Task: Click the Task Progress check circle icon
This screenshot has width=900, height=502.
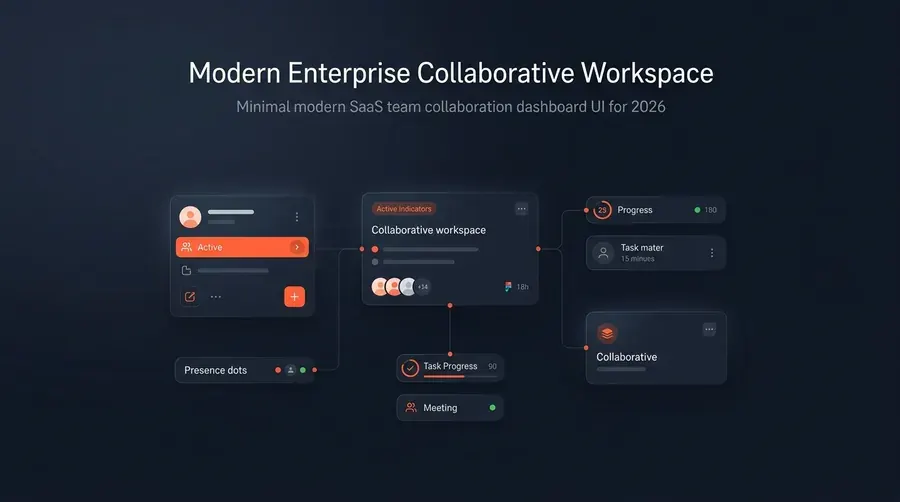Action: tap(410, 368)
